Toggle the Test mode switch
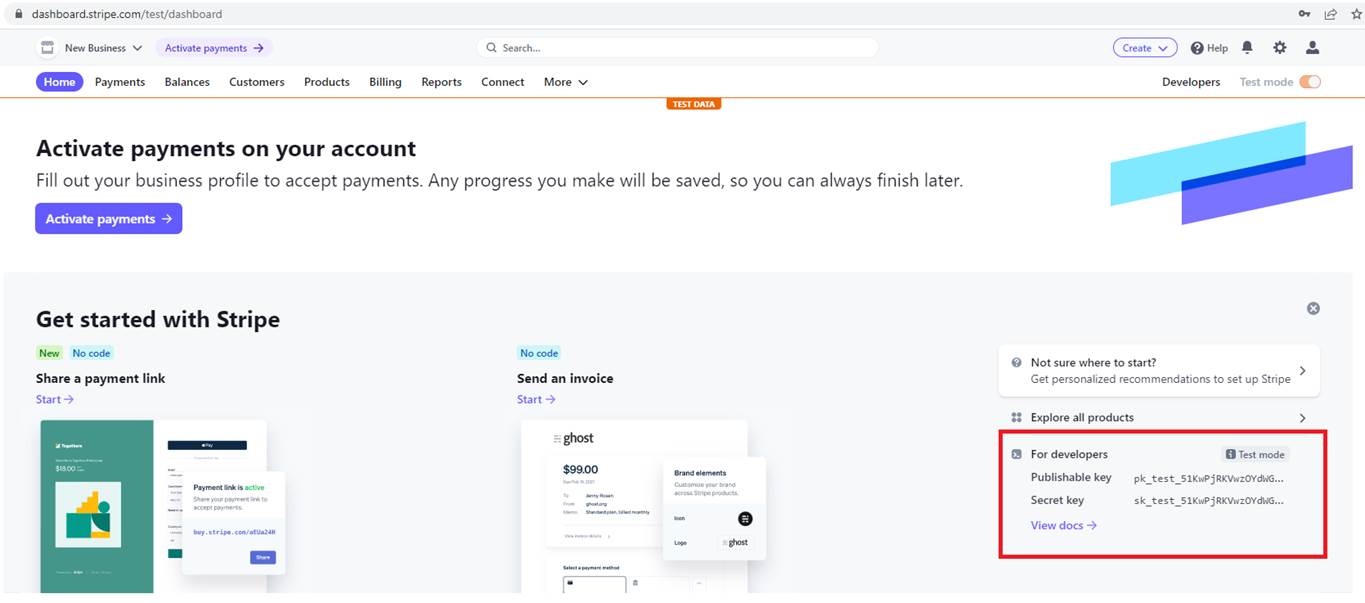1365x603 pixels. (x=1310, y=82)
